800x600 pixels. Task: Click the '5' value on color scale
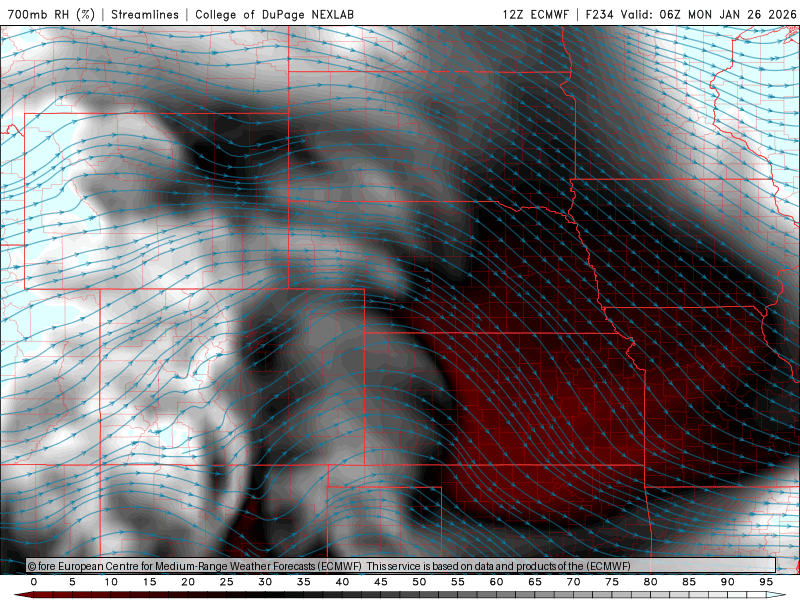click(72, 582)
